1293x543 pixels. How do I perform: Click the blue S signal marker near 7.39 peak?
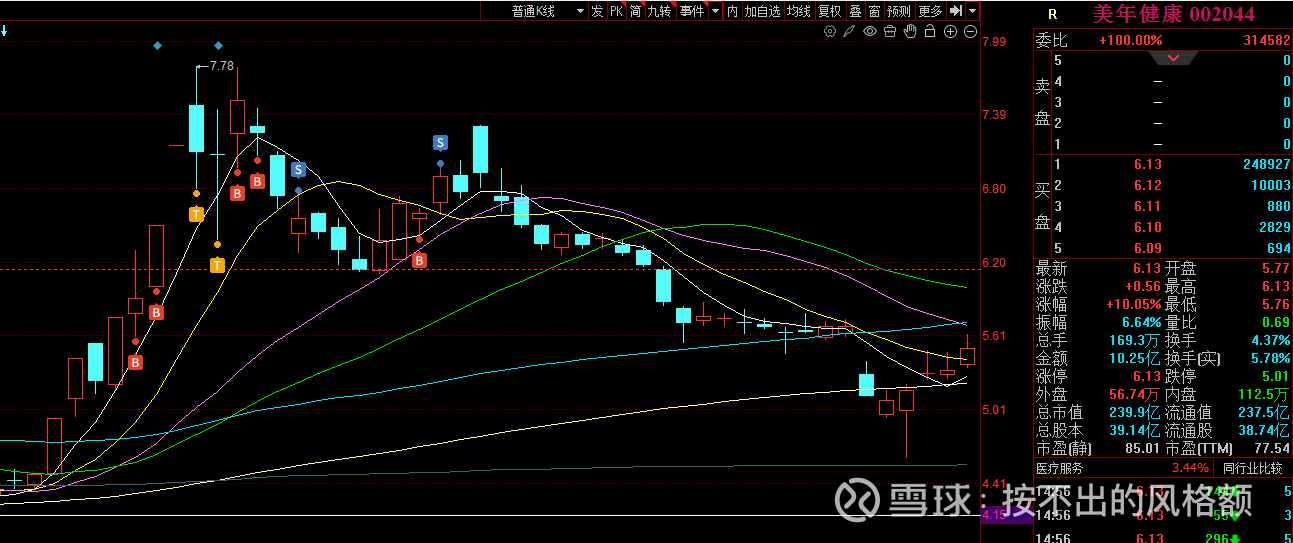[x=440, y=142]
